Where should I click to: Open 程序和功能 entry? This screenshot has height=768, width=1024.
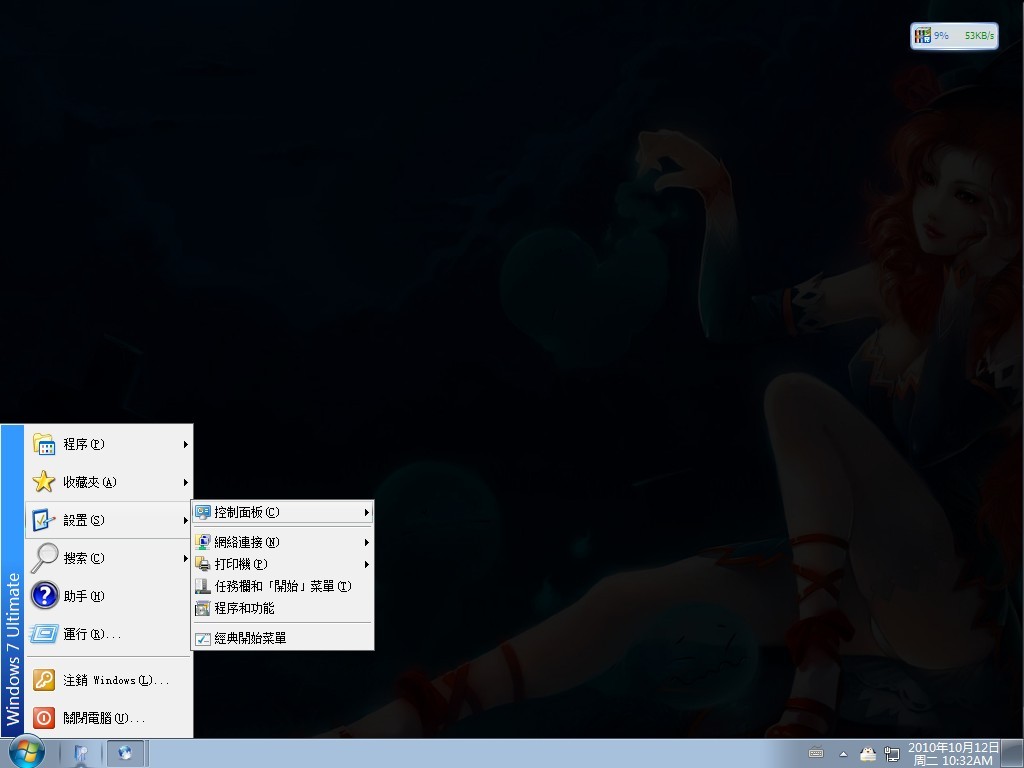click(x=282, y=608)
